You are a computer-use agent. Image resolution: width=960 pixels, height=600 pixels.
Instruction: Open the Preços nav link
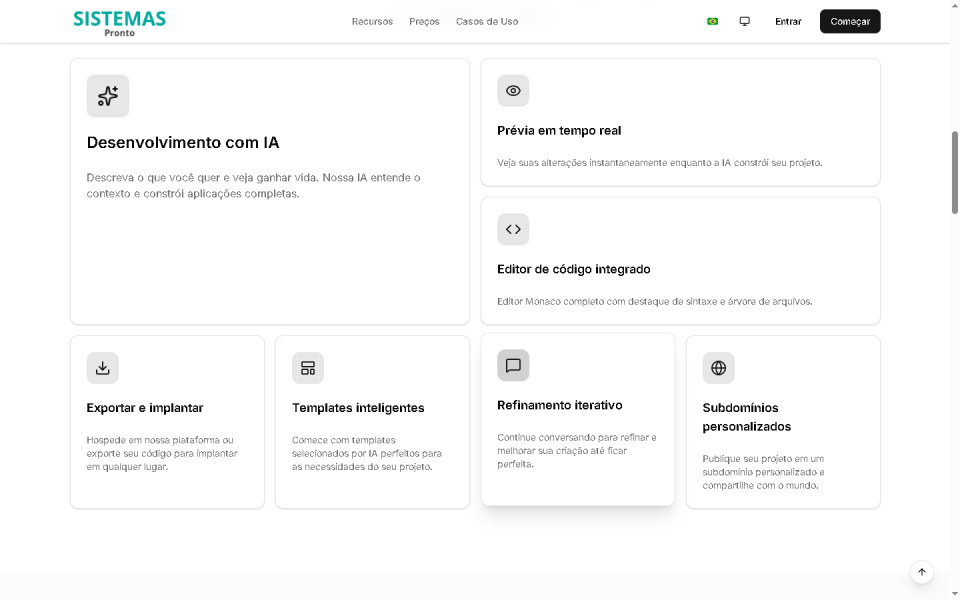point(424,21)
